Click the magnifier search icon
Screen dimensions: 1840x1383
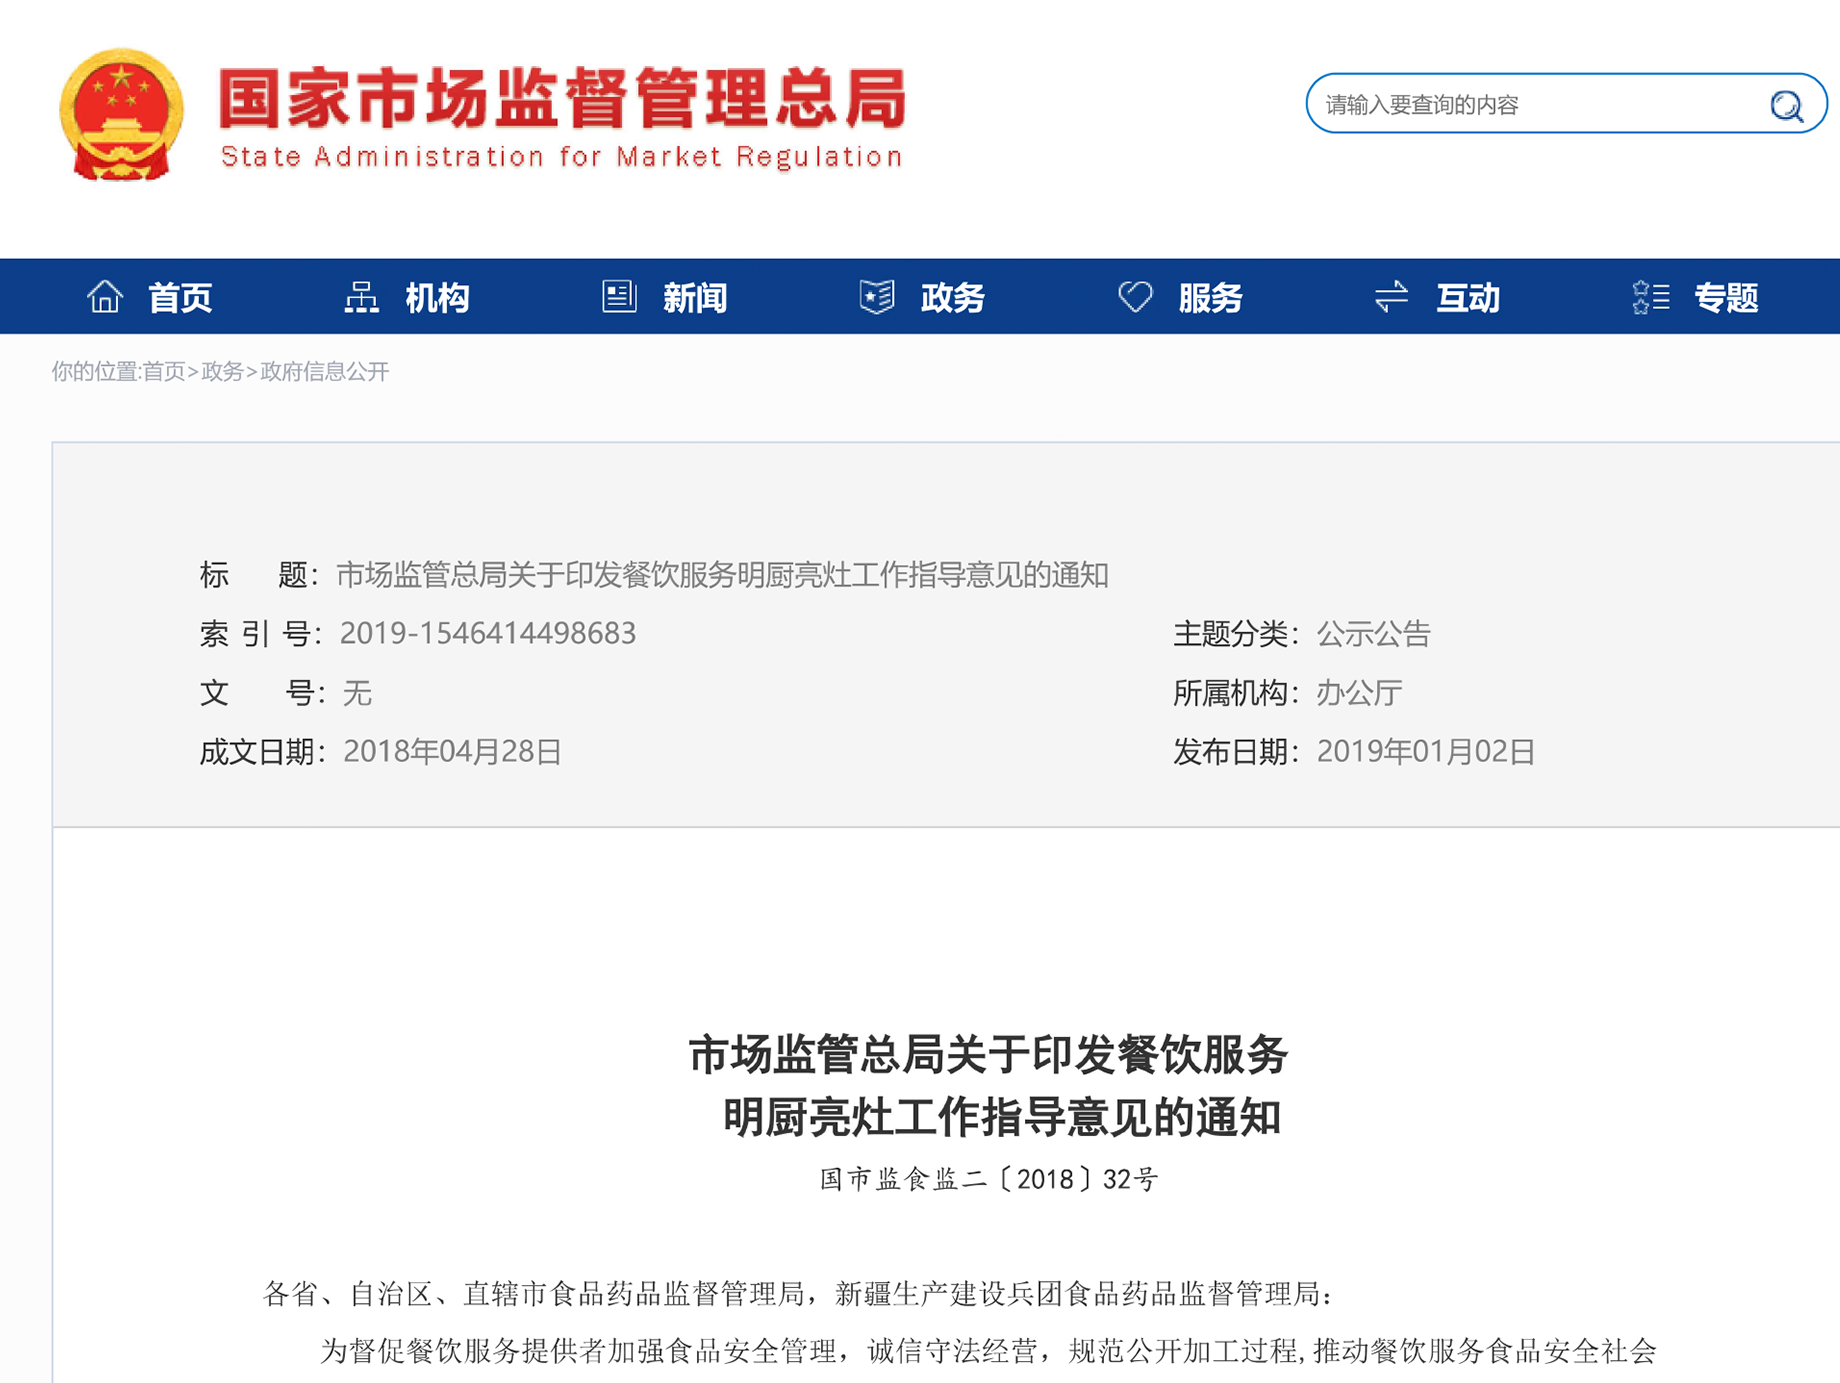pyautogui.click(x=1786, y=105)
